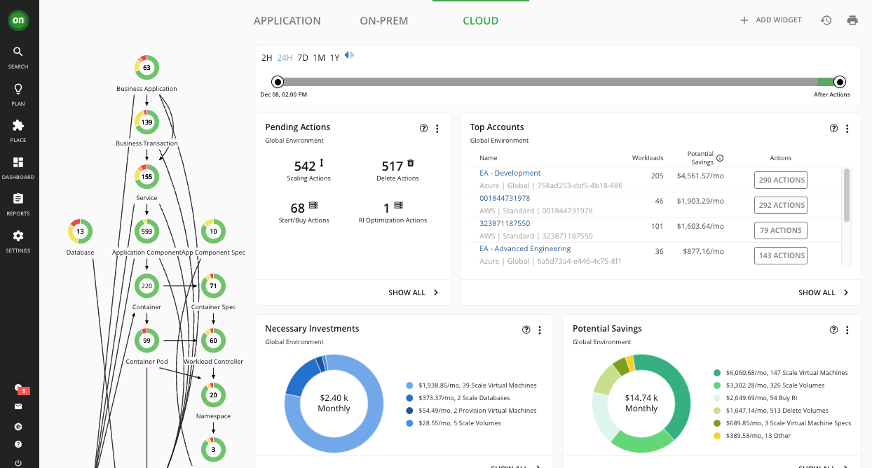Viewport: 872px width, 468px height.
Task: Select Workload Controller node (60)
Action: tap(213, 340)
